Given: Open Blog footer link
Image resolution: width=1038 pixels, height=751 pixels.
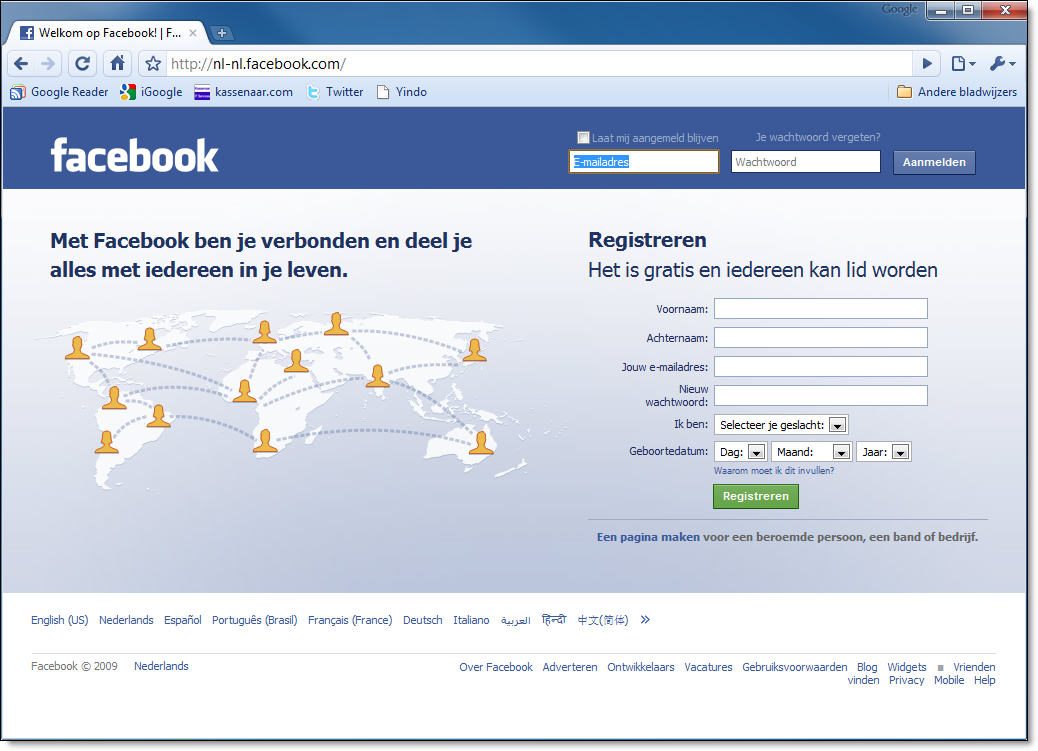Looking at the screenshot, I should (867, 667).
